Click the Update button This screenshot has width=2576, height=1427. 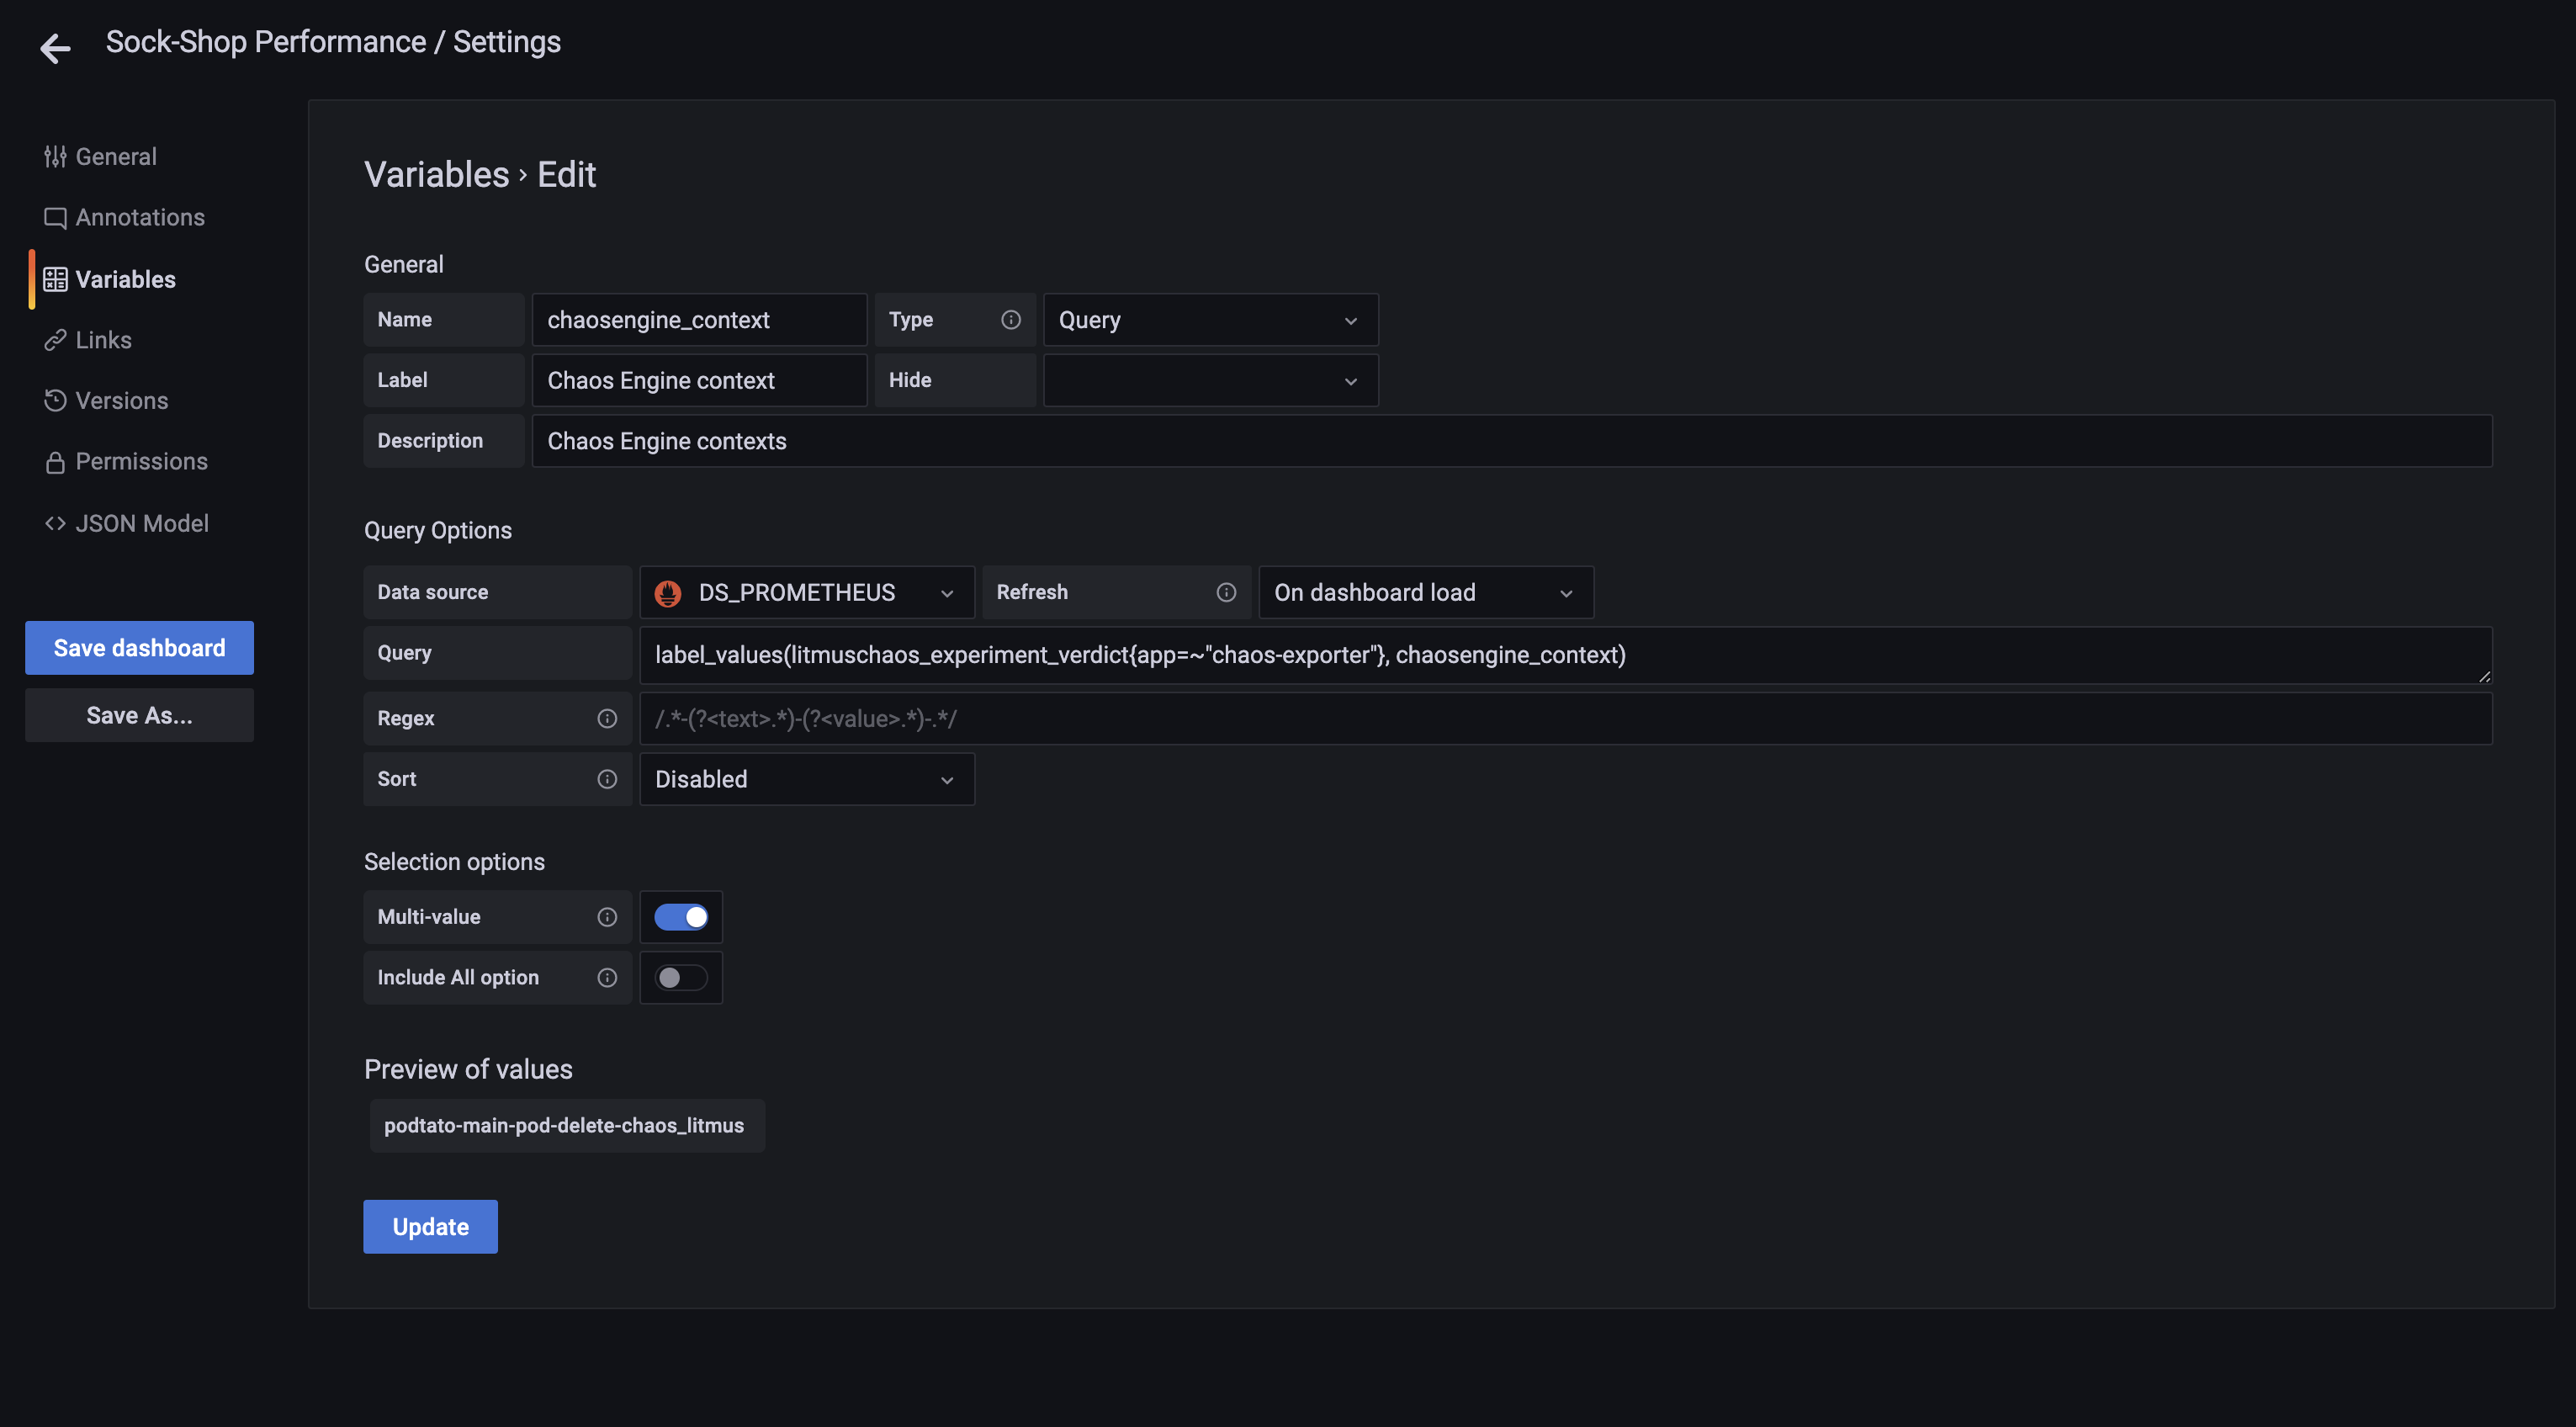[430, 1226]
